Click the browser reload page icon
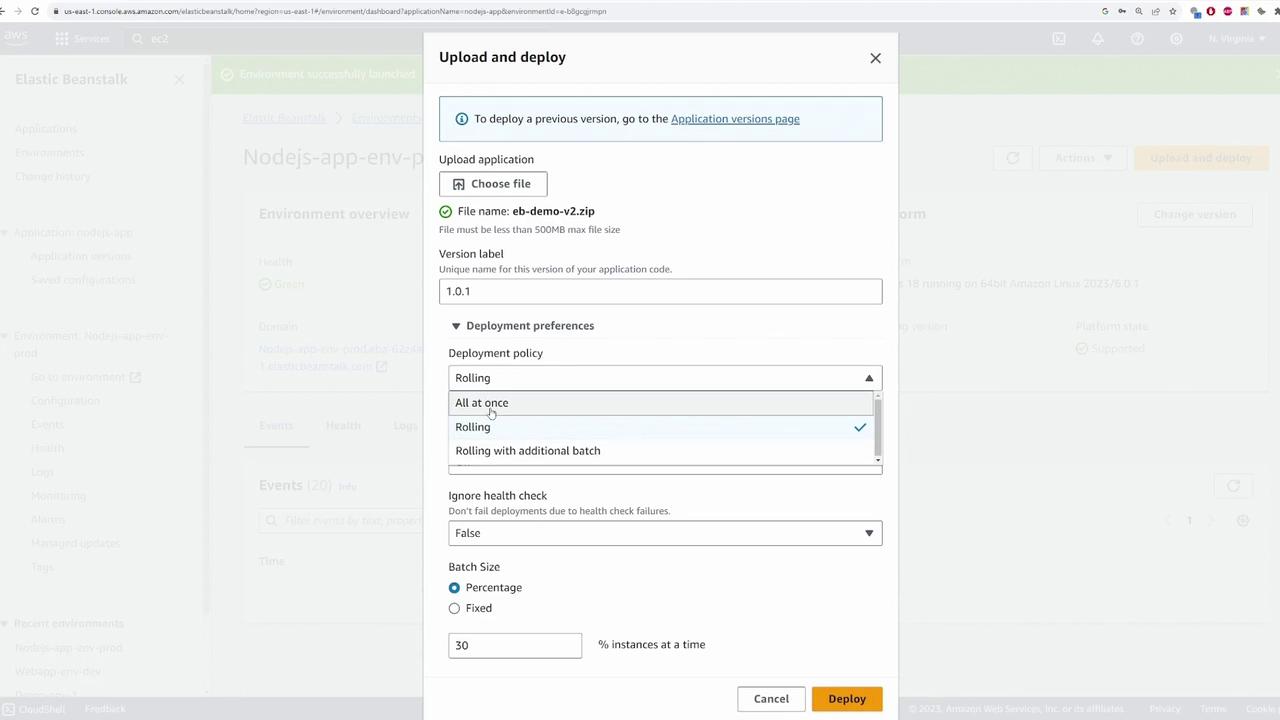Screen dimensions: 1280x720 click(35, 11)
